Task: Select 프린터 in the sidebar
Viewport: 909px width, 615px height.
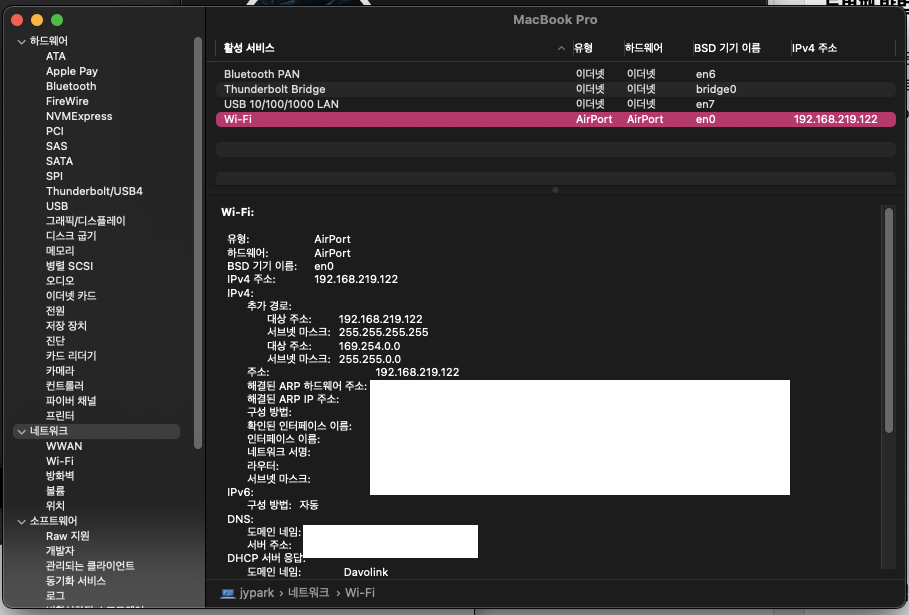Action: (60, 416)
